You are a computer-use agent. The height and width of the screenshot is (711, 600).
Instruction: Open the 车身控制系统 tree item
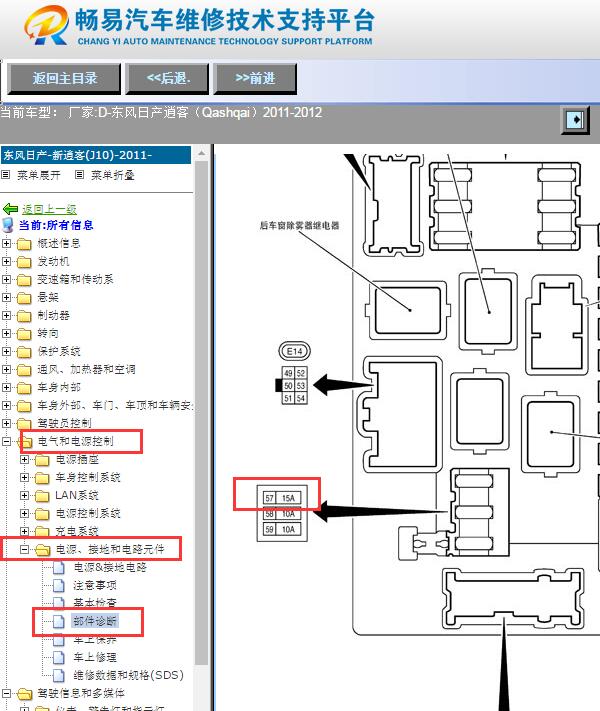coord(88,477)
